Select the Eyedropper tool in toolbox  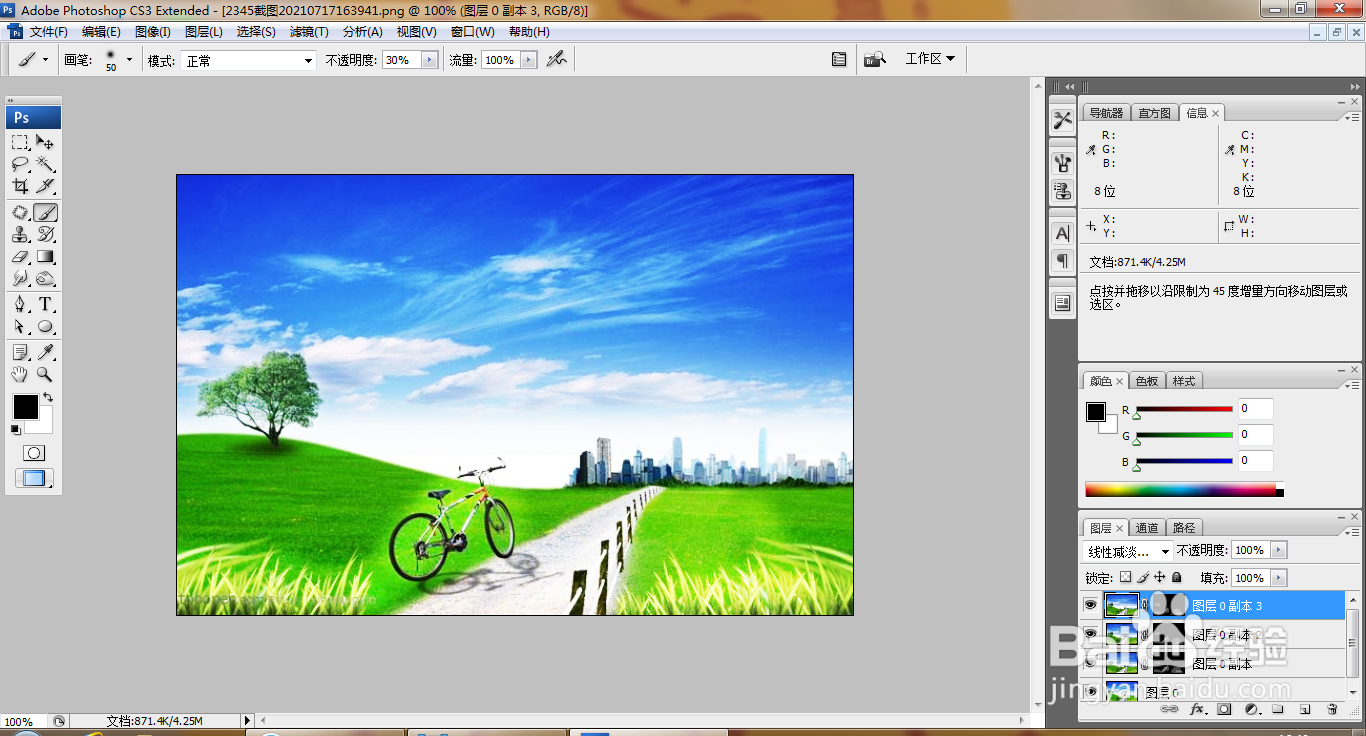pos(45,352)
